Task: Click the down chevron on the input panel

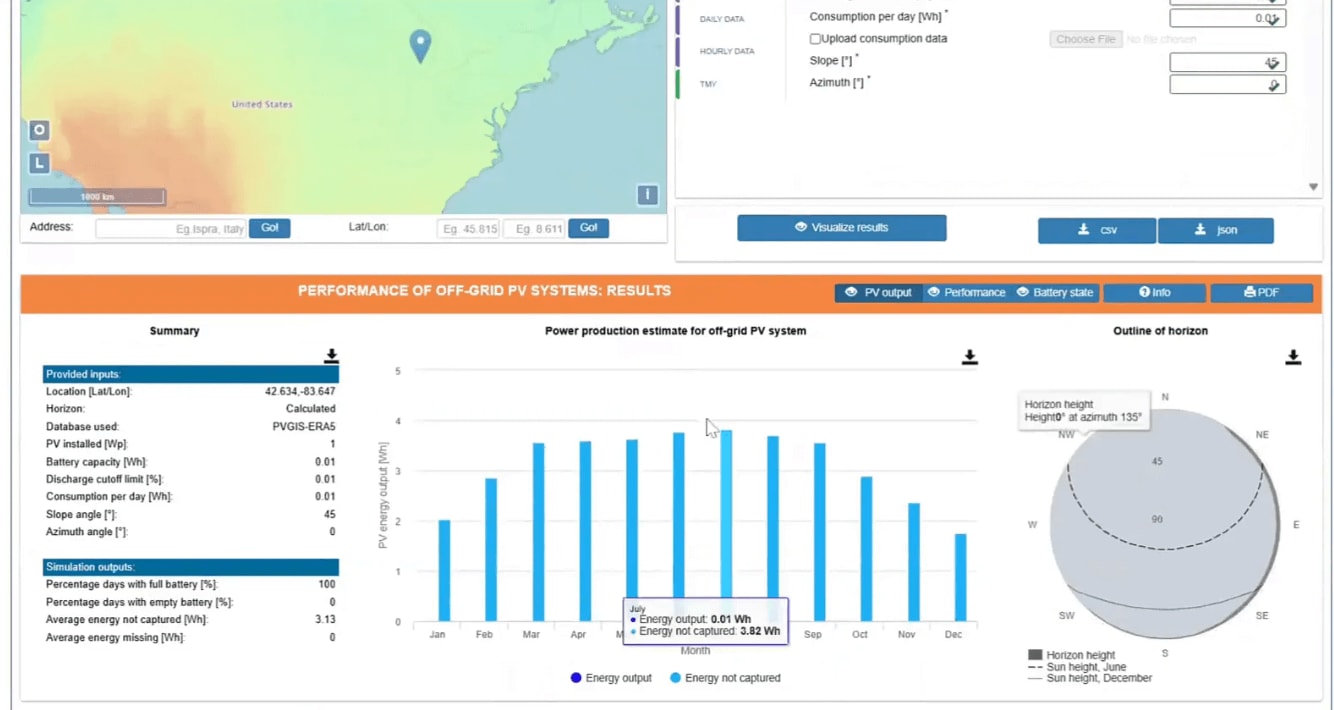Action: 1312,186
